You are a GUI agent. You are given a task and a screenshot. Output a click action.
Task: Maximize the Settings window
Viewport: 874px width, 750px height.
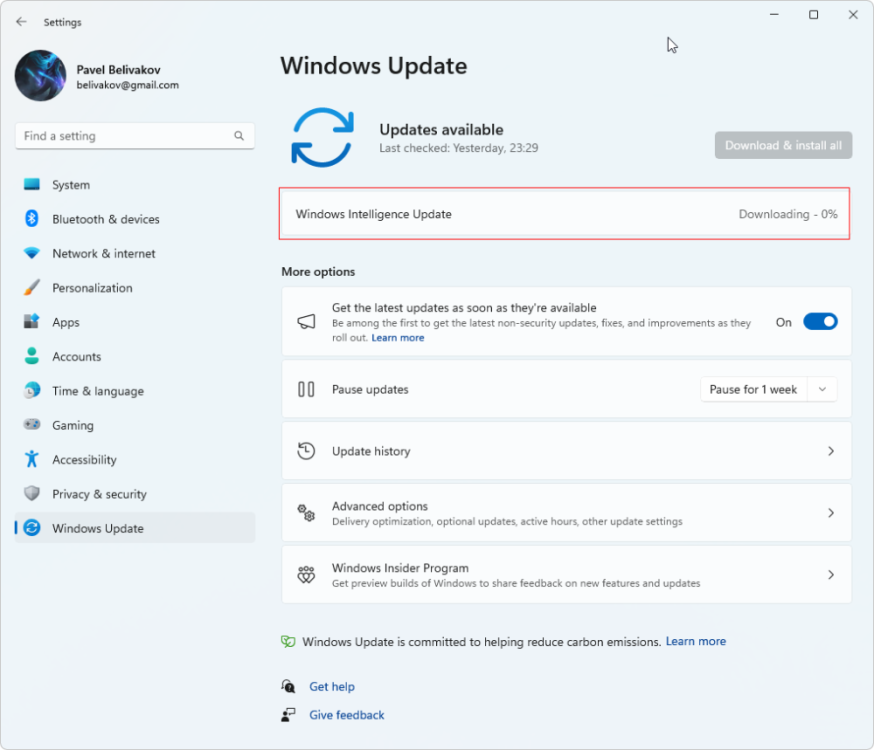point(813,14)
